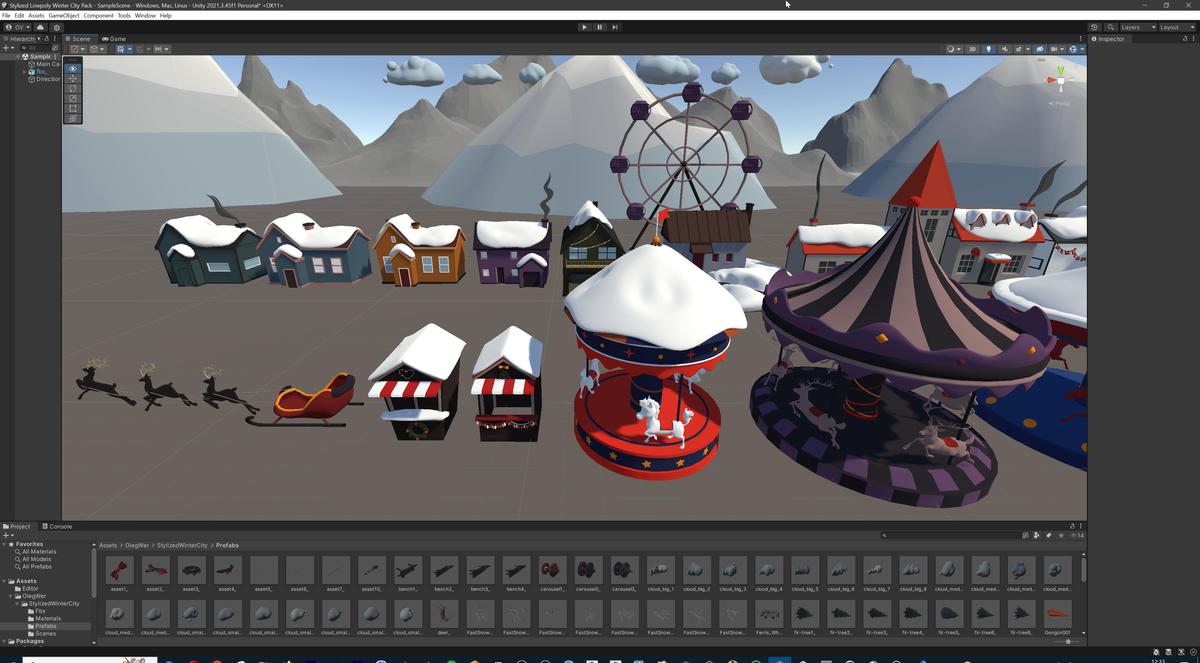Toggle scene gizmos globe button

click(1072, 48)
